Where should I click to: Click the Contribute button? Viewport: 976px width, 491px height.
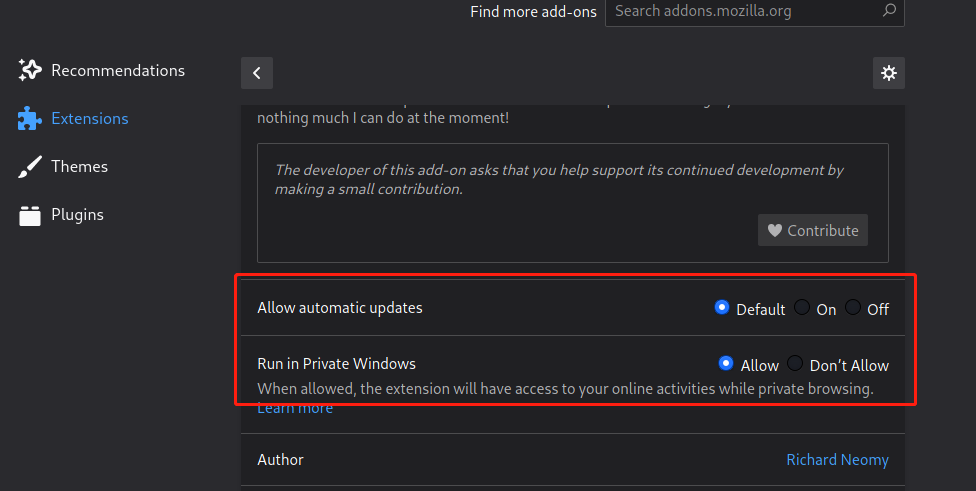pyautogui.click(x=813, y=230)
